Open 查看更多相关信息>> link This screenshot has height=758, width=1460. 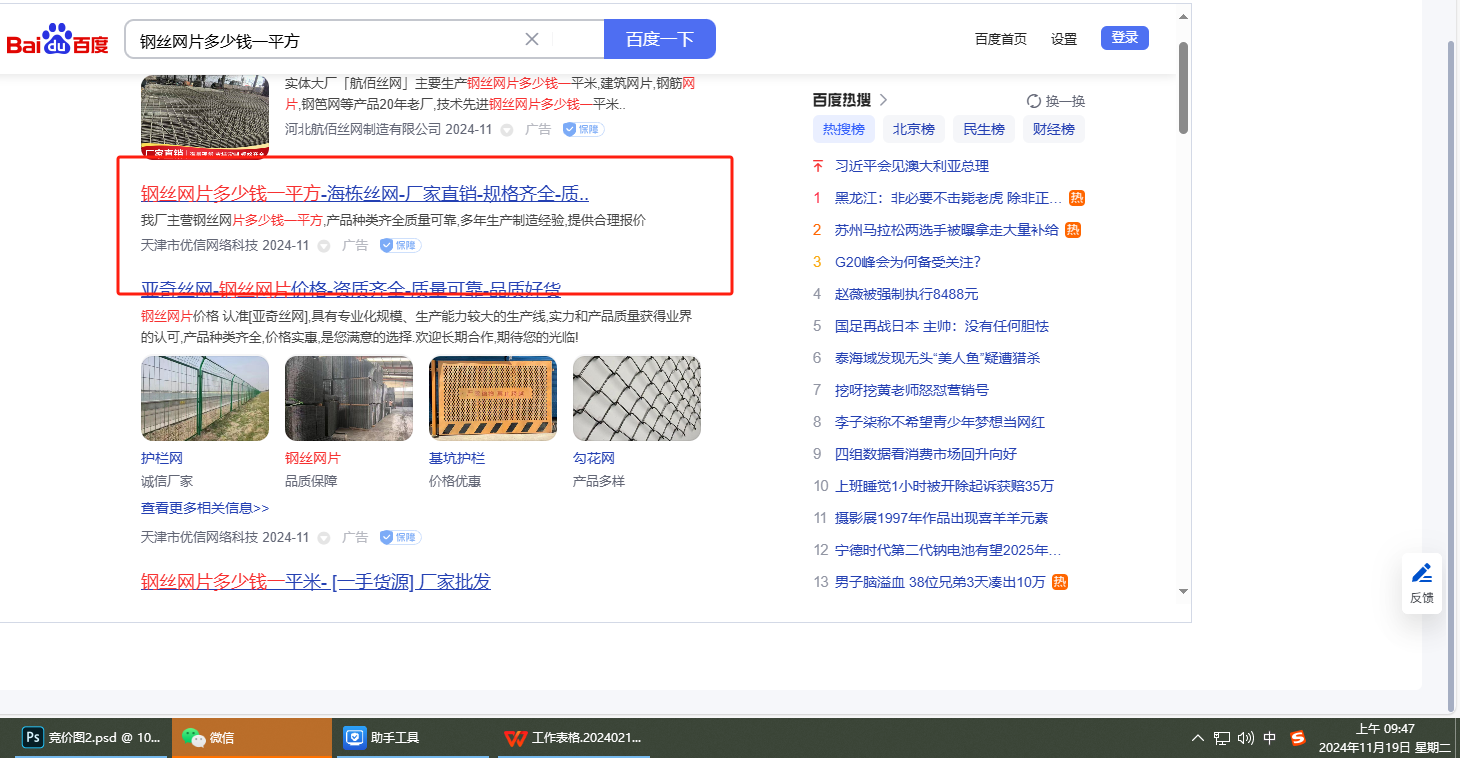pyautogui.click(x=205, y=508)
